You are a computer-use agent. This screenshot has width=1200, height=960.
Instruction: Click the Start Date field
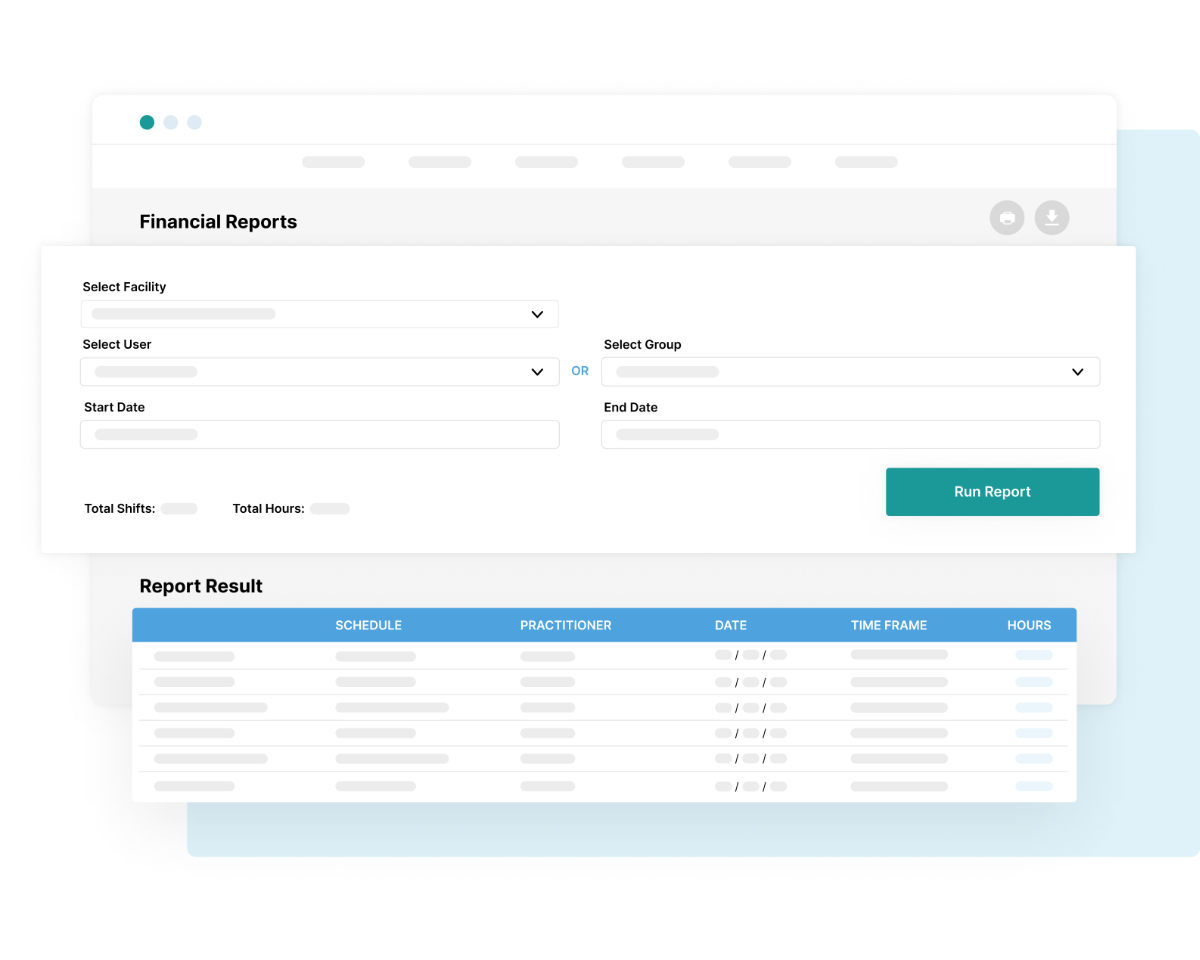pyautogui.click(x=319, y=434)
